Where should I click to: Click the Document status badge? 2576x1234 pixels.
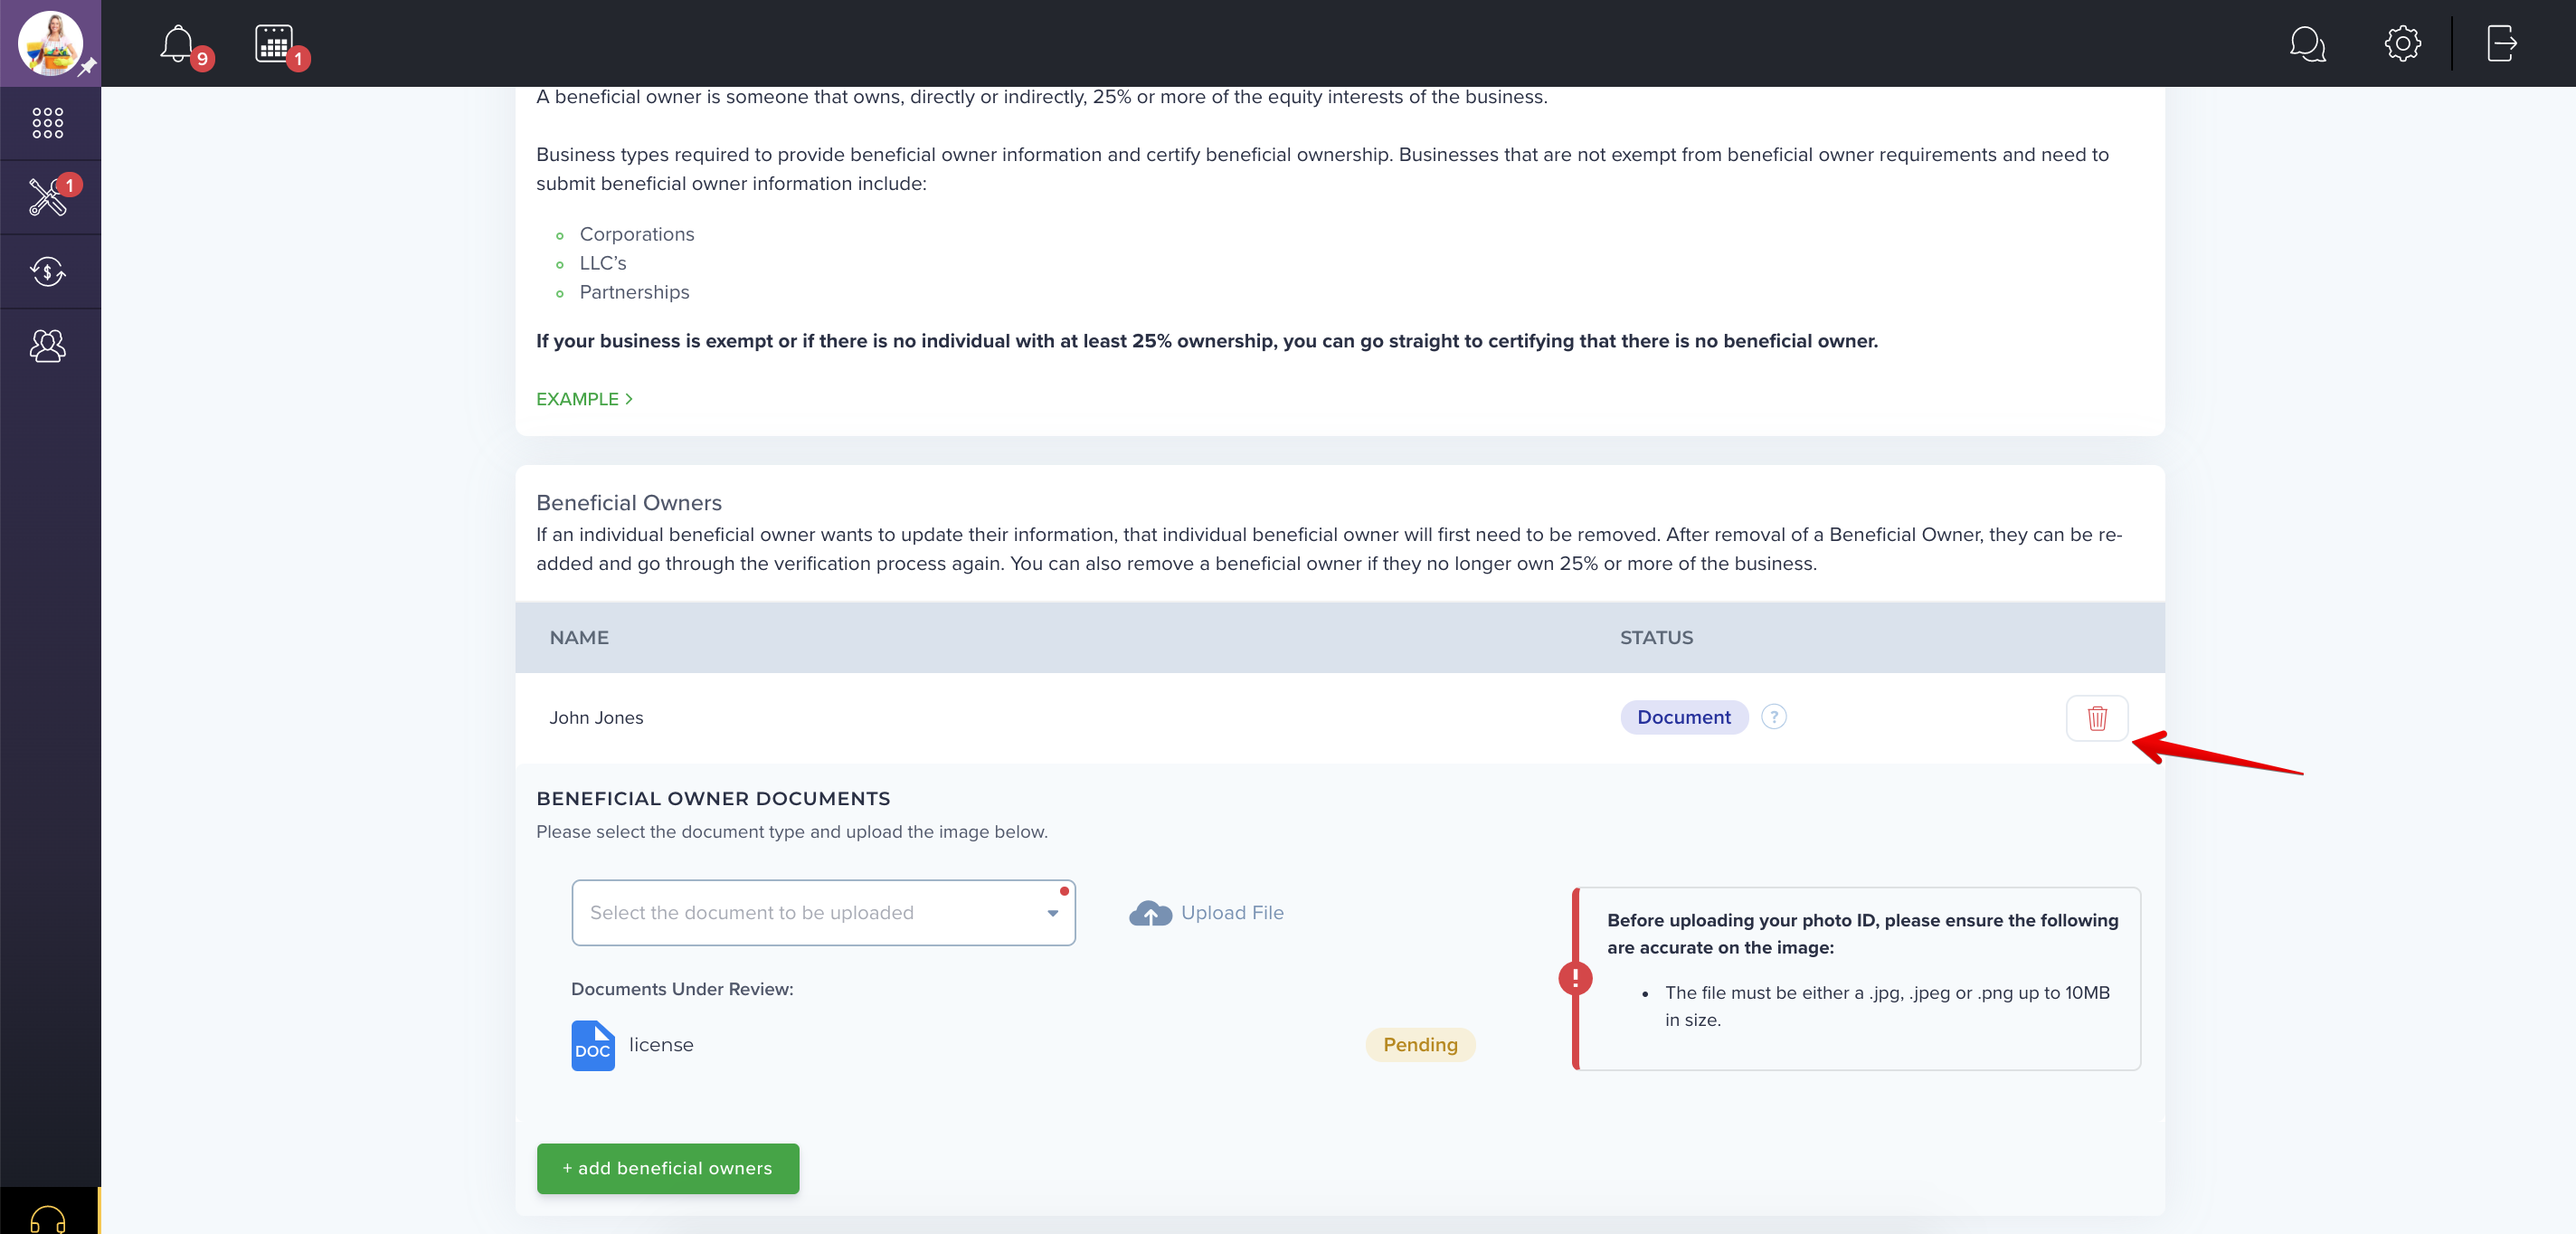[x=1683, y=717]
